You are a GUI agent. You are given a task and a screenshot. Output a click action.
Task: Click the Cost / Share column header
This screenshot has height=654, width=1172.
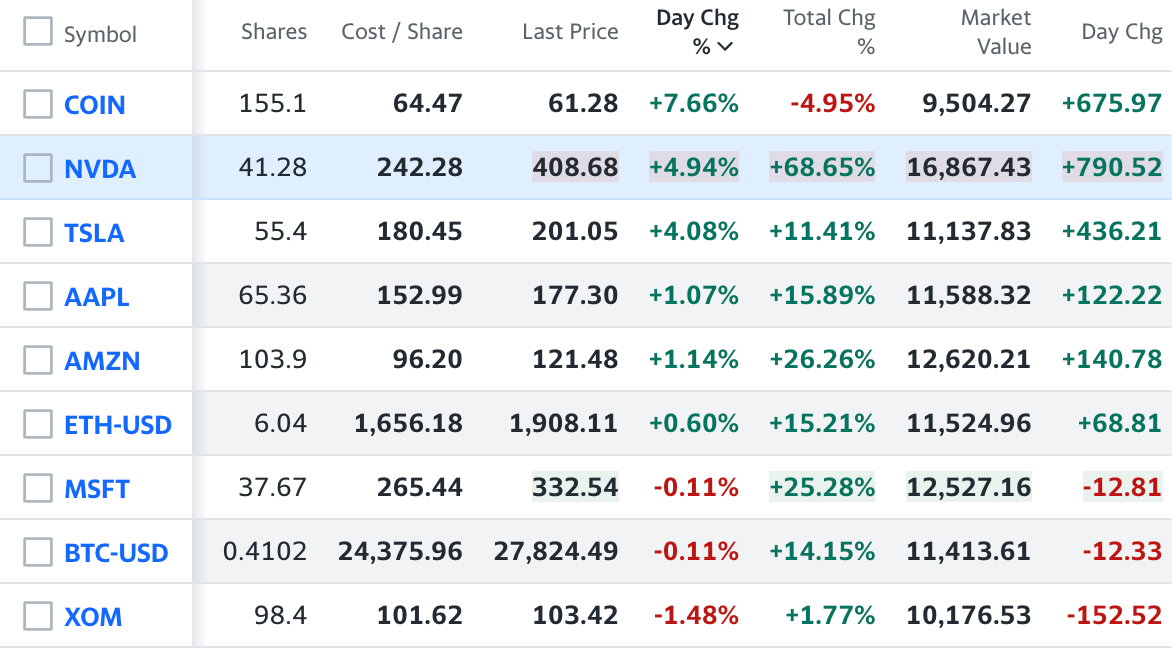(402, 32)
